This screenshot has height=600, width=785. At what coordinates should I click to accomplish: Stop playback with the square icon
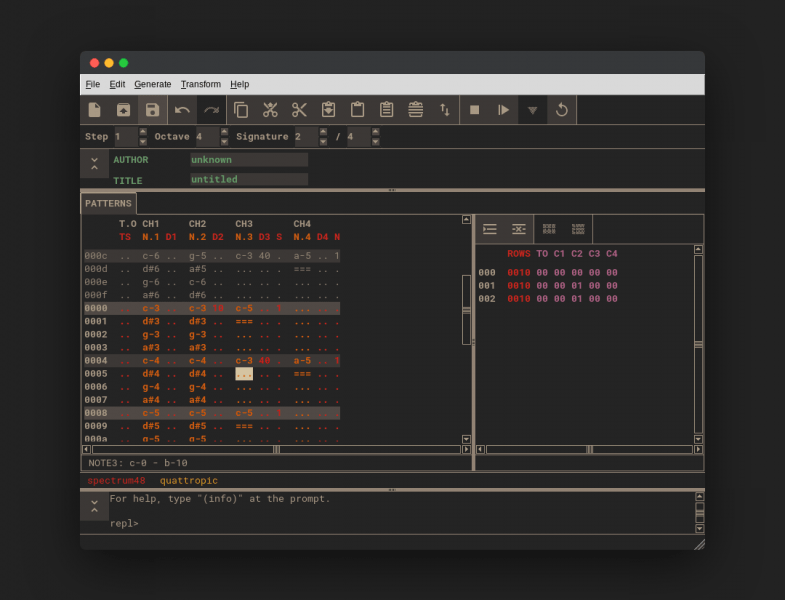pyautogui.click(x=475, y=110)
